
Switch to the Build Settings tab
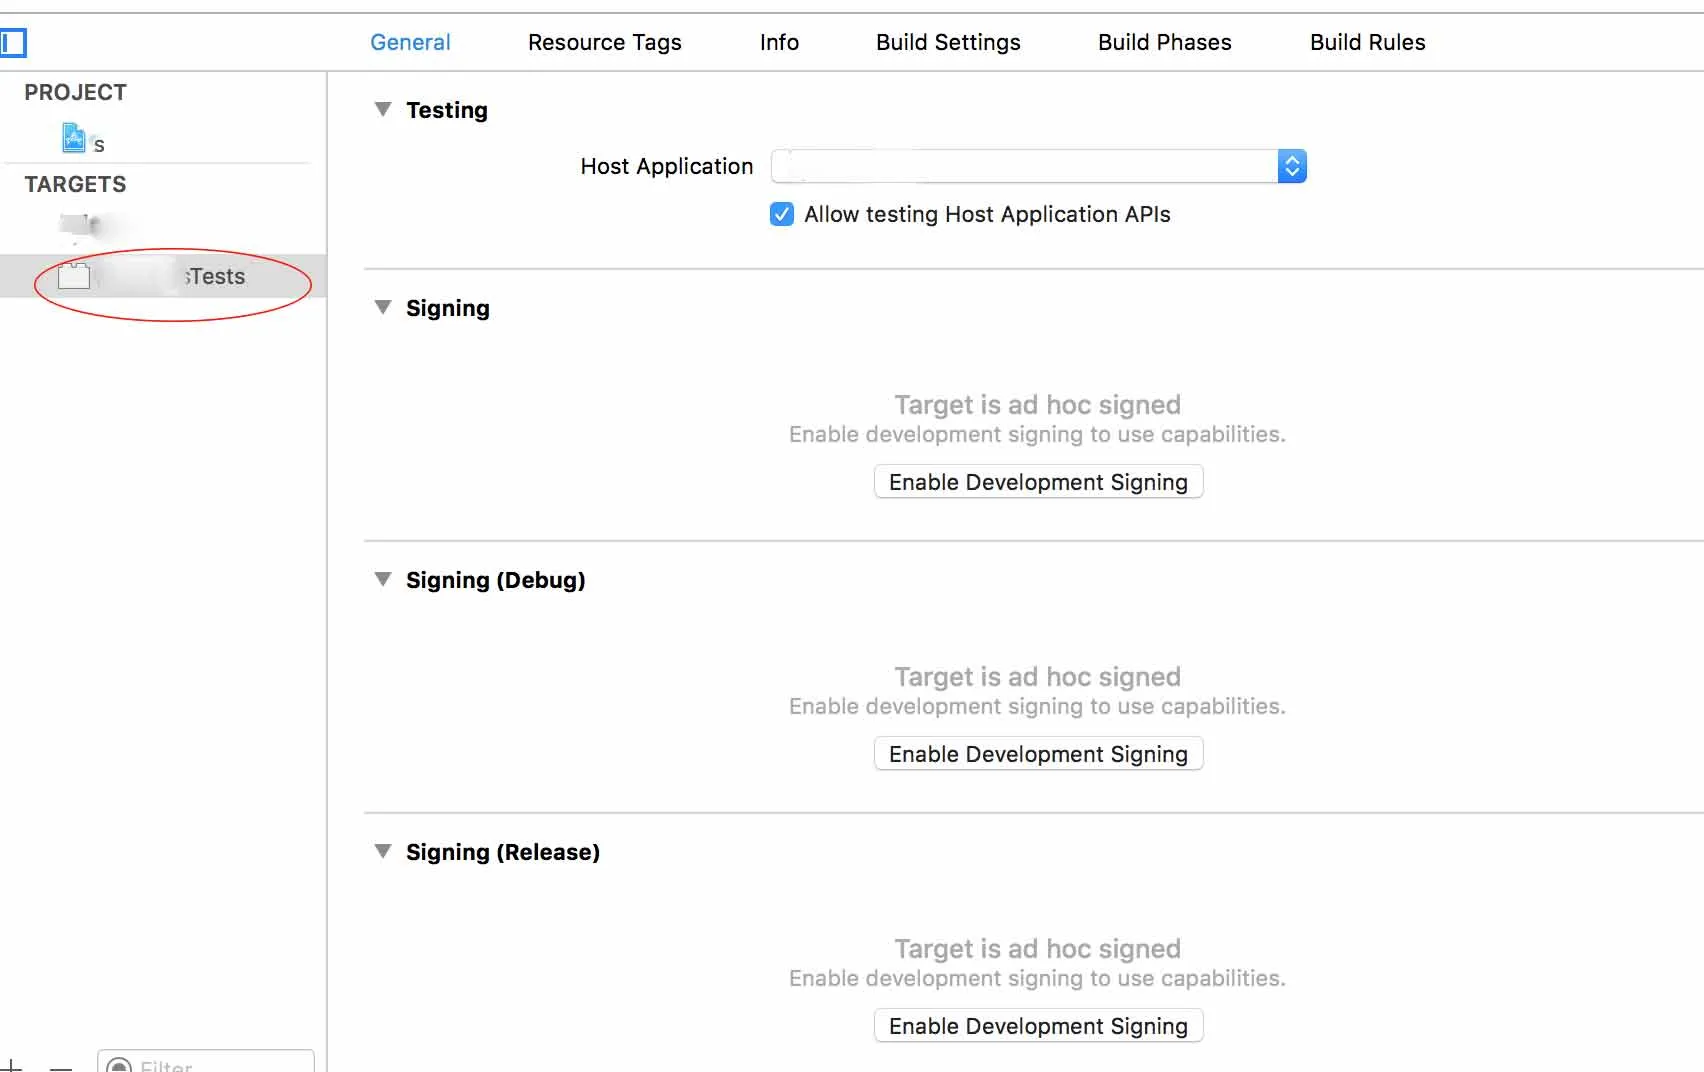tap(948, 42)
